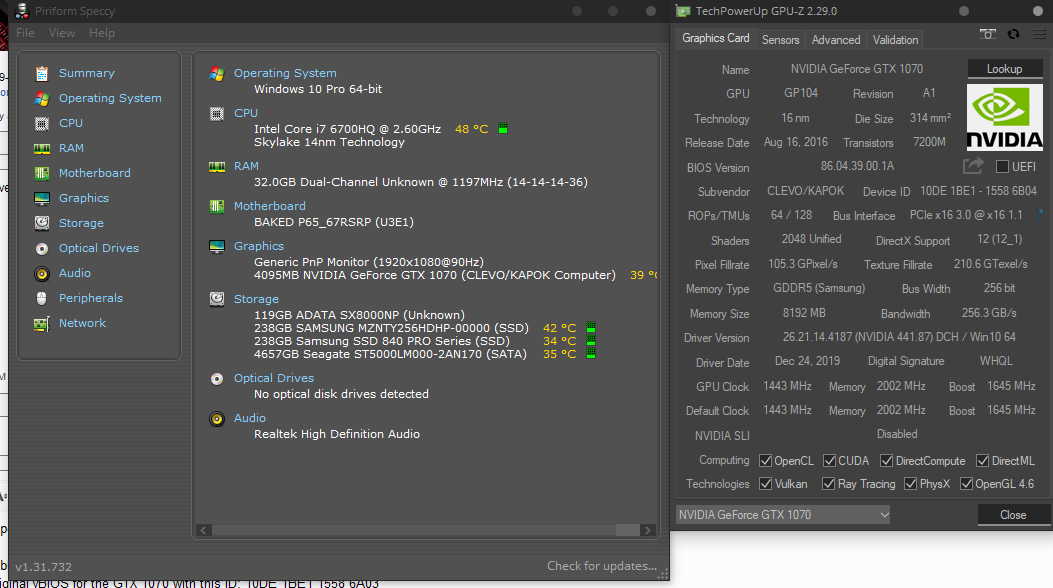Open Optical Drives heading link in summary

pos(273,379)
